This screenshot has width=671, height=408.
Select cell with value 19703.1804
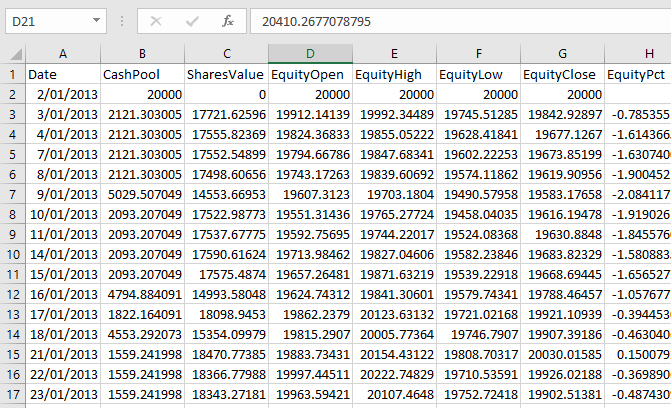[x=394, y=194]
